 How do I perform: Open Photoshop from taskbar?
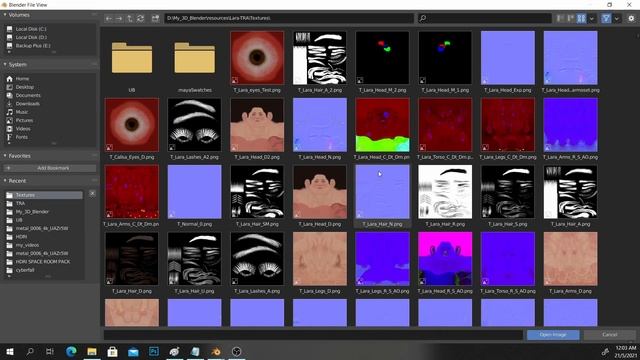(154, 351)
